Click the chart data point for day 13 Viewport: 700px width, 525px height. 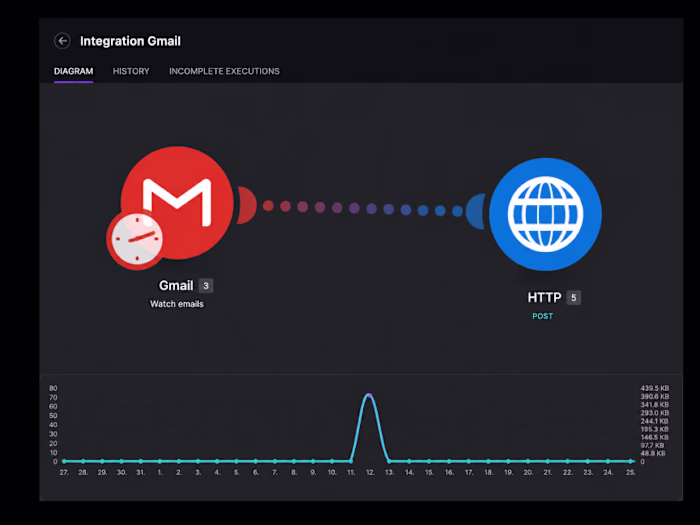pos(389,461)
